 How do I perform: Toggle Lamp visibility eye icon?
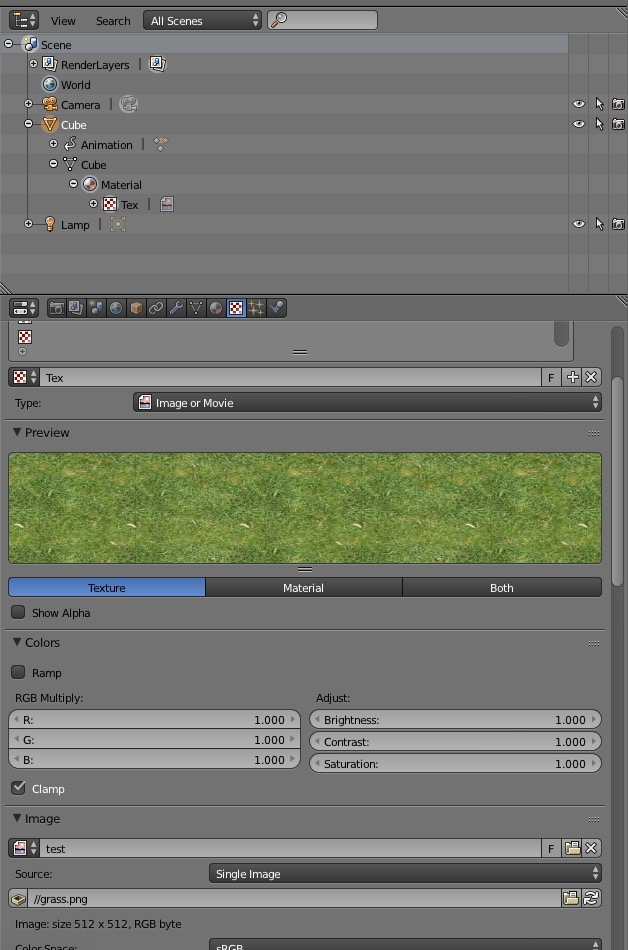(579, 224)
